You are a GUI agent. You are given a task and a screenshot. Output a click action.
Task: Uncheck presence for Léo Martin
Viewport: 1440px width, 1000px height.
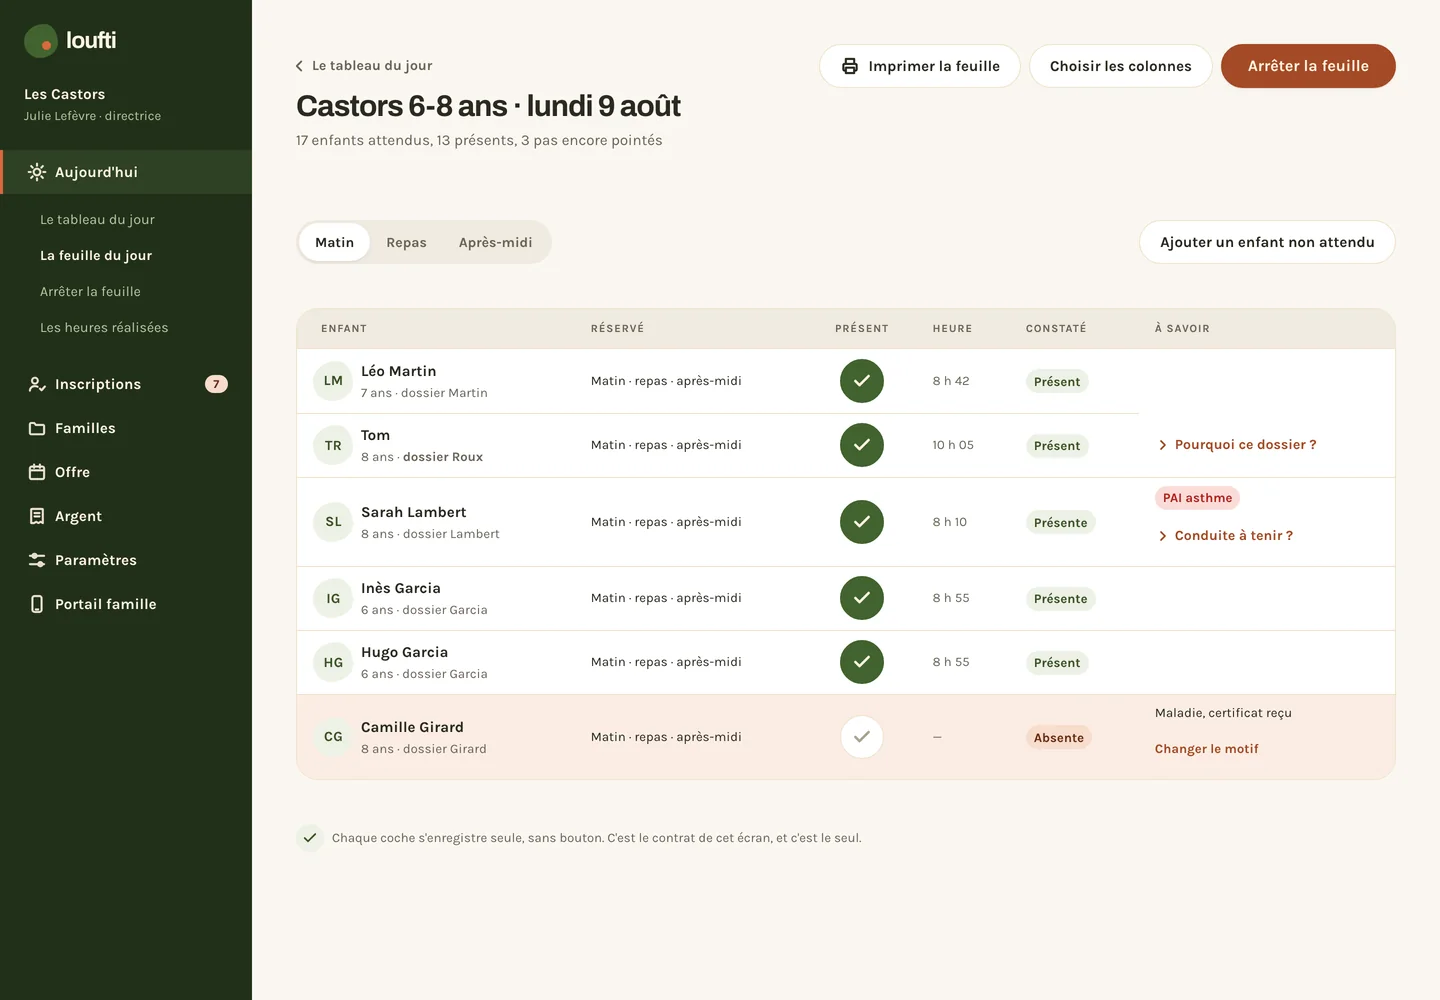(x=862, y=381)
